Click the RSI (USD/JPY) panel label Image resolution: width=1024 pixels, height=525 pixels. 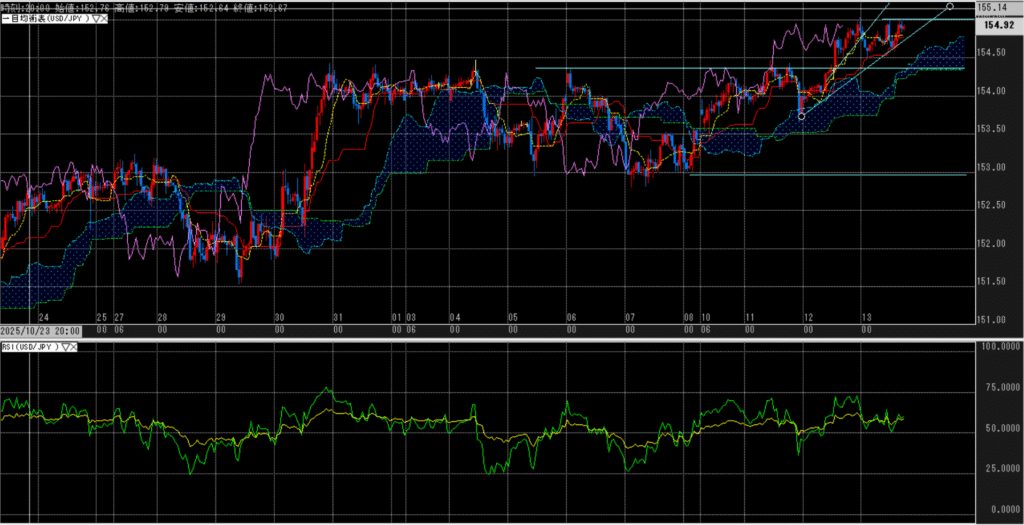32,347
